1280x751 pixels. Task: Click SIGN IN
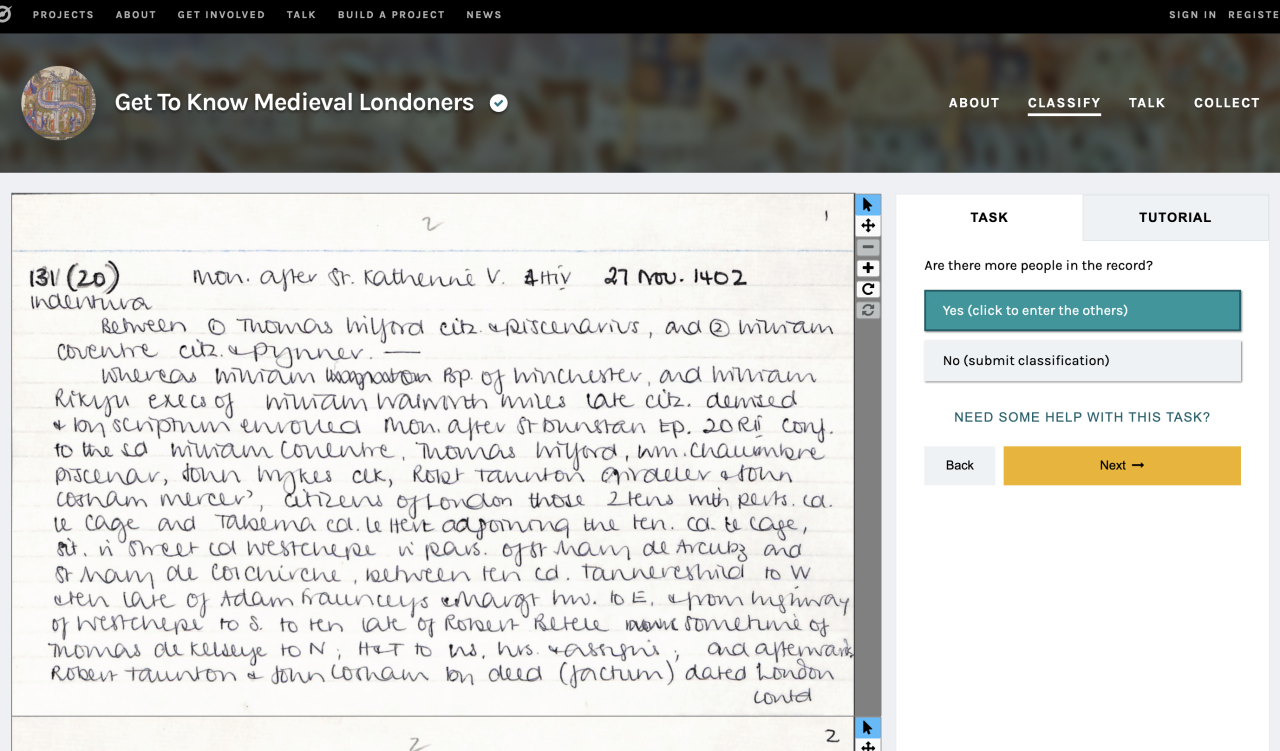[1193, 15]
